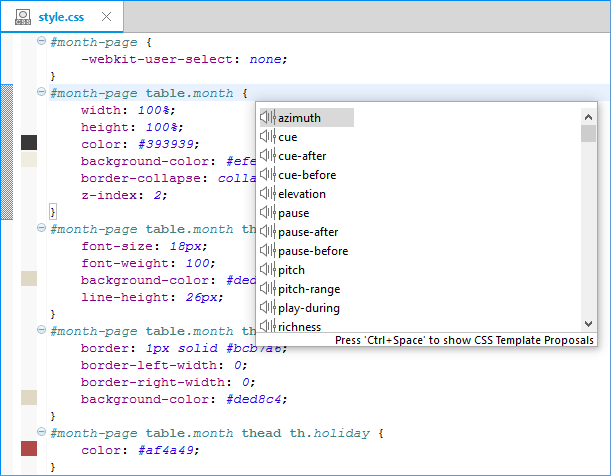Close the style.css tab

click(x=107, y=17)
